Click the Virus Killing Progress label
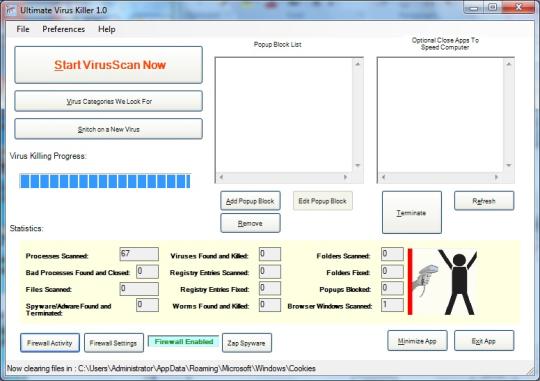 48,156
